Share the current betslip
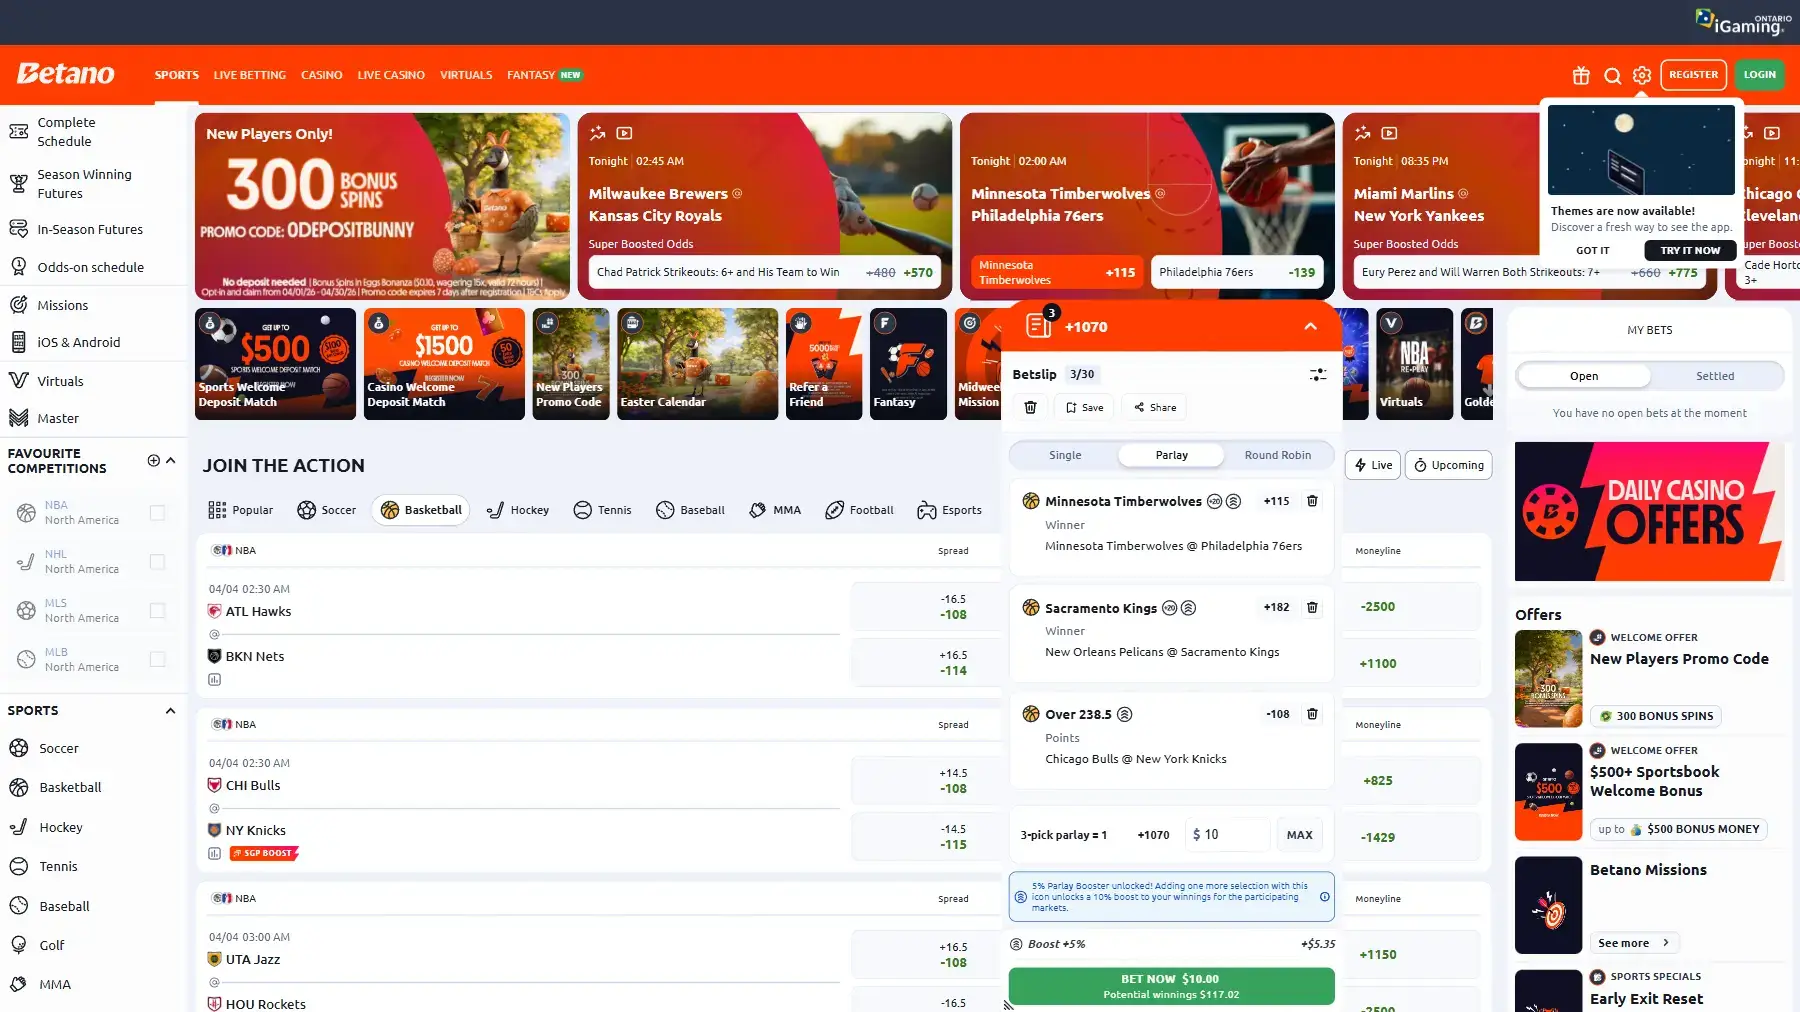The image size is (1800, 1012). tap(1155, 407)
